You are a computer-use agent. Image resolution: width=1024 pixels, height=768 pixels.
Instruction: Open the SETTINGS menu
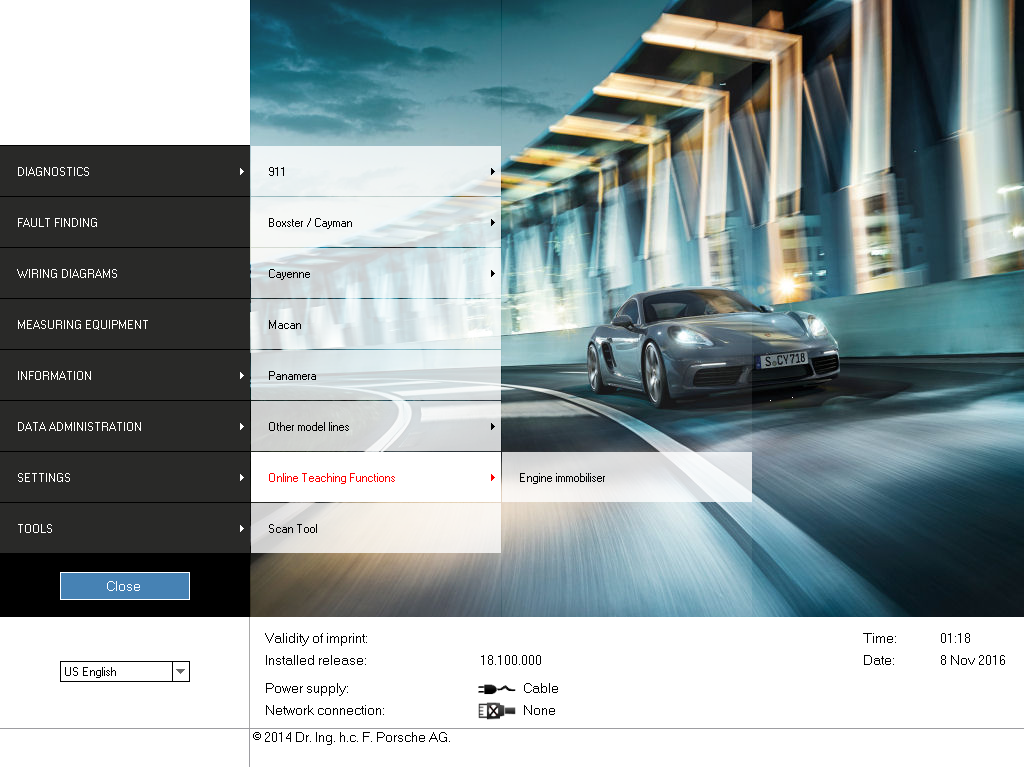[125, 477]
